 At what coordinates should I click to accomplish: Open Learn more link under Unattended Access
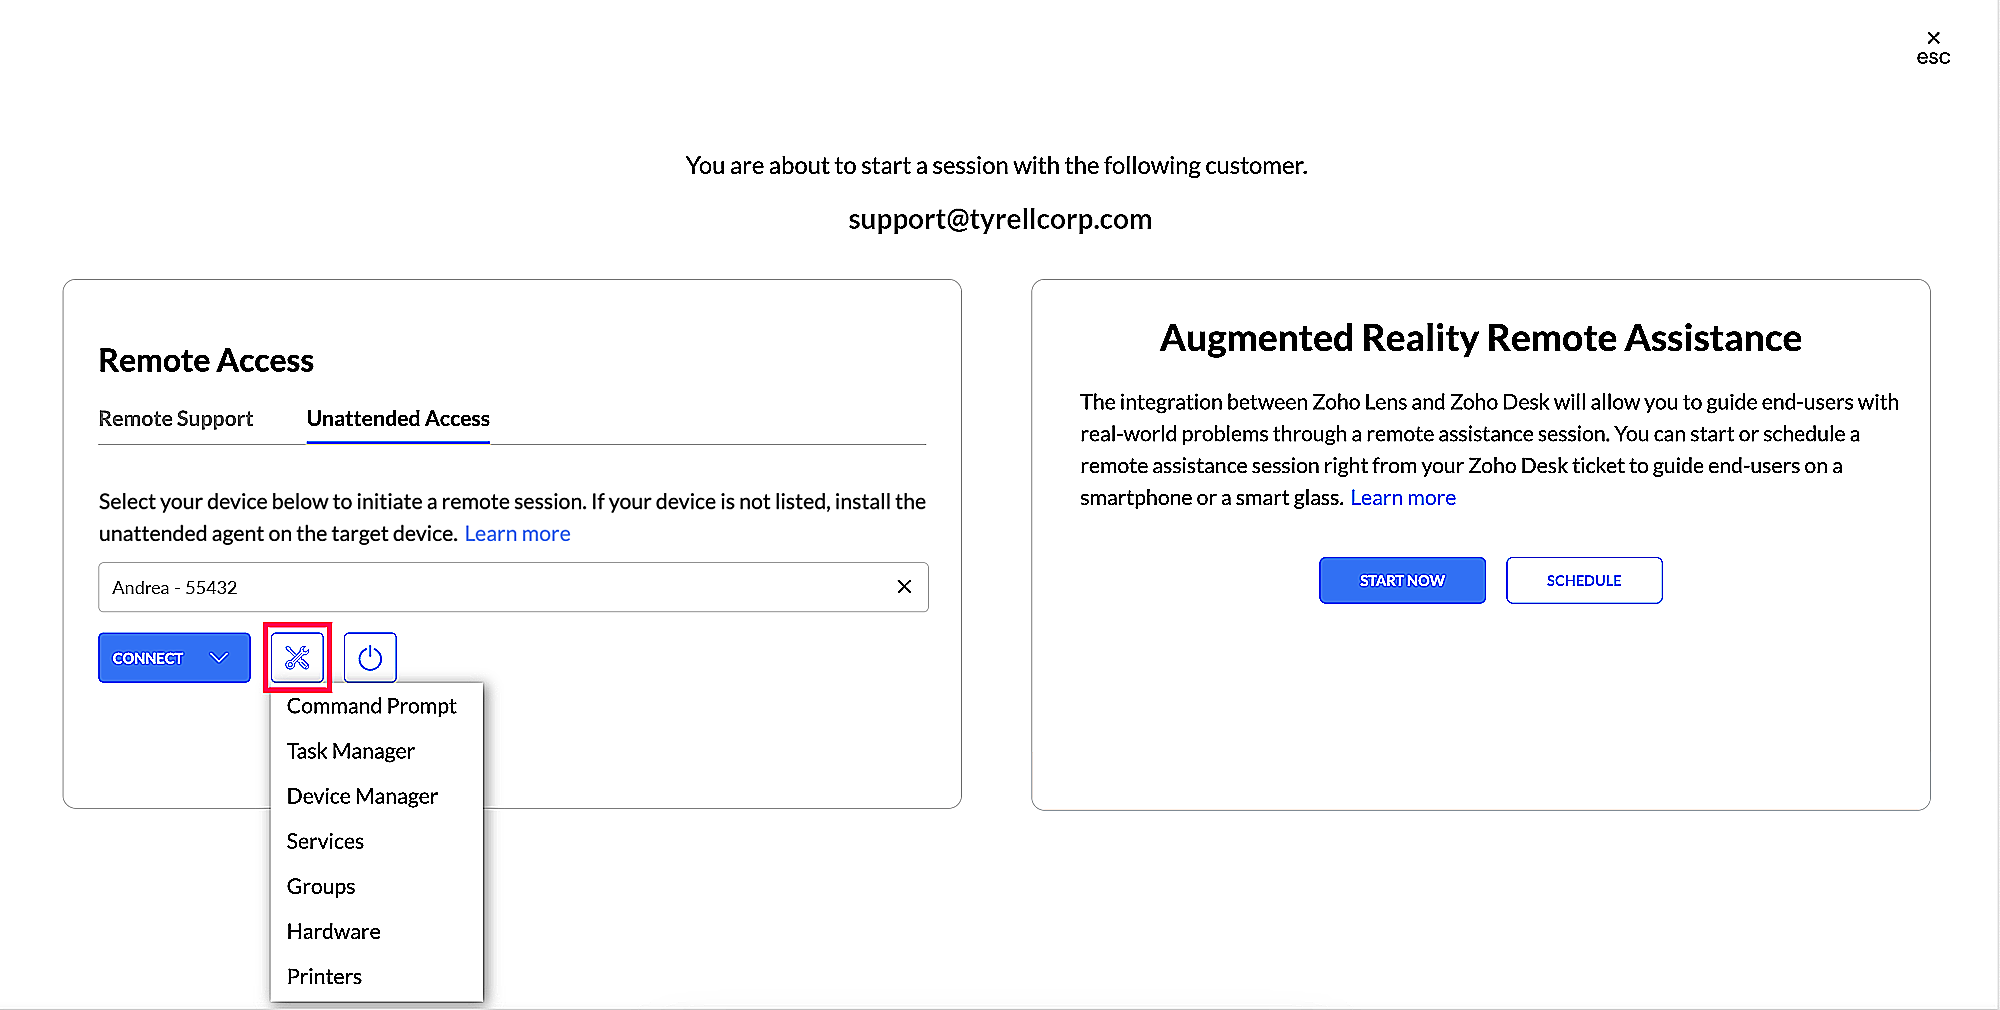(517, 533)
